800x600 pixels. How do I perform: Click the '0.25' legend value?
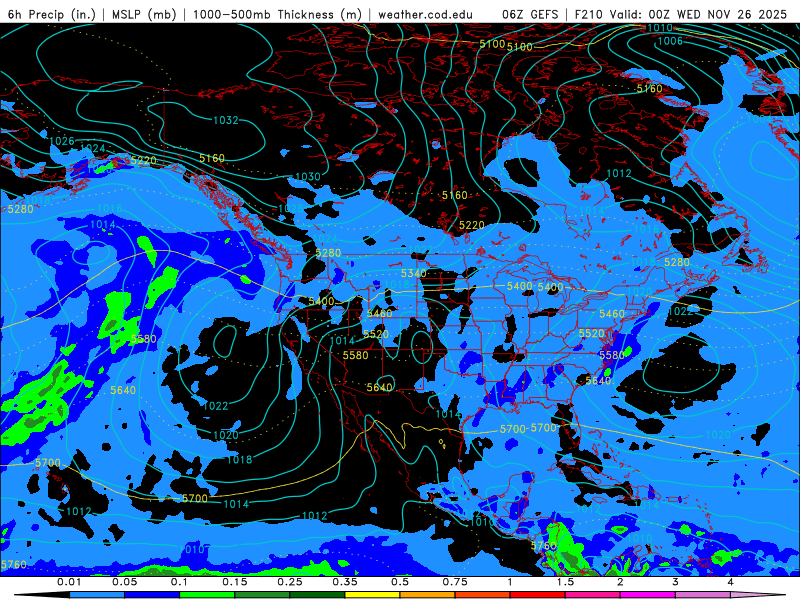click(x=290, y=582)
